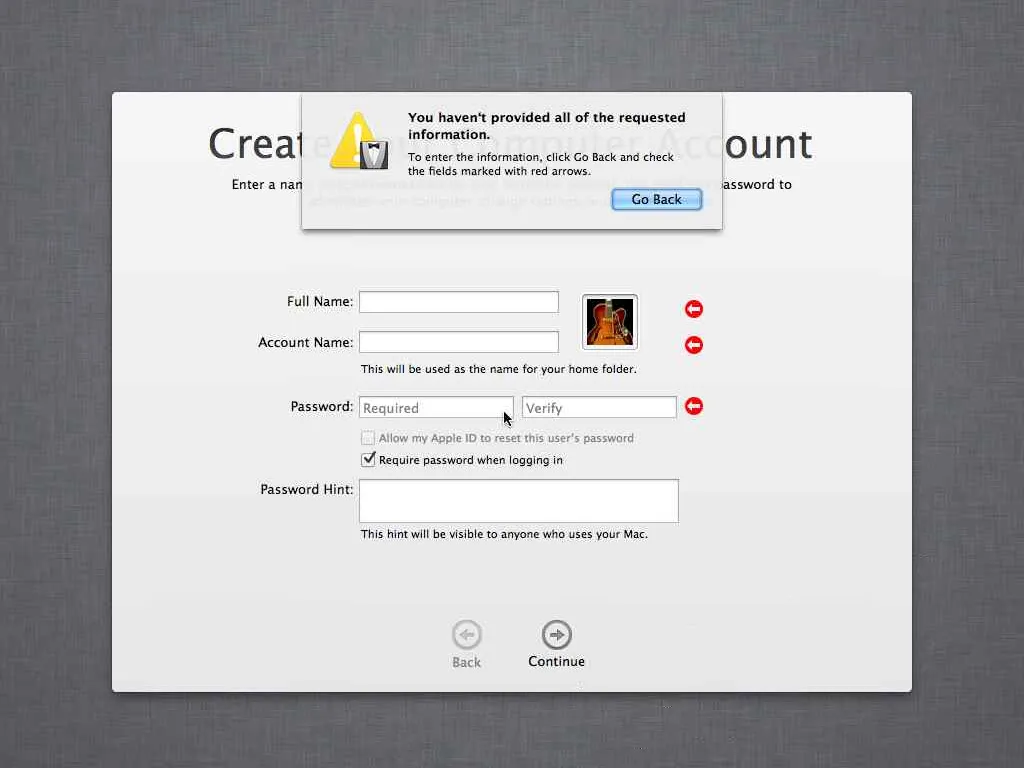The image size is (1024, 768).
Task: Toggle Allow my Apple ID reset checkbox
Action: (368, 438)
